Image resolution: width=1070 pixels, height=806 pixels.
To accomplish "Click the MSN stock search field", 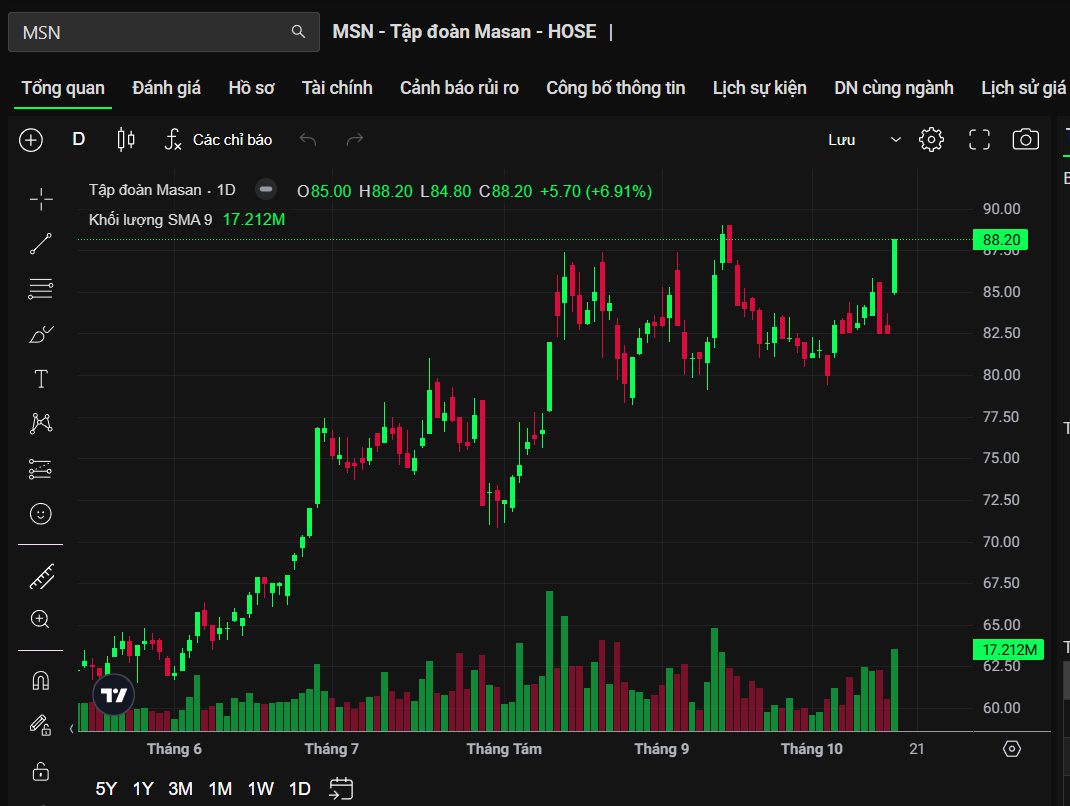I will click(x=150, y=32).
